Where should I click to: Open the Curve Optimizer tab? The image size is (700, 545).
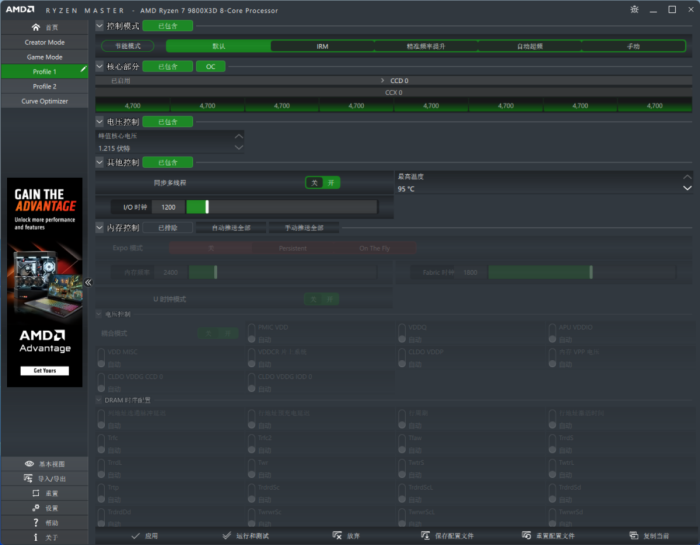click(44, 101)
